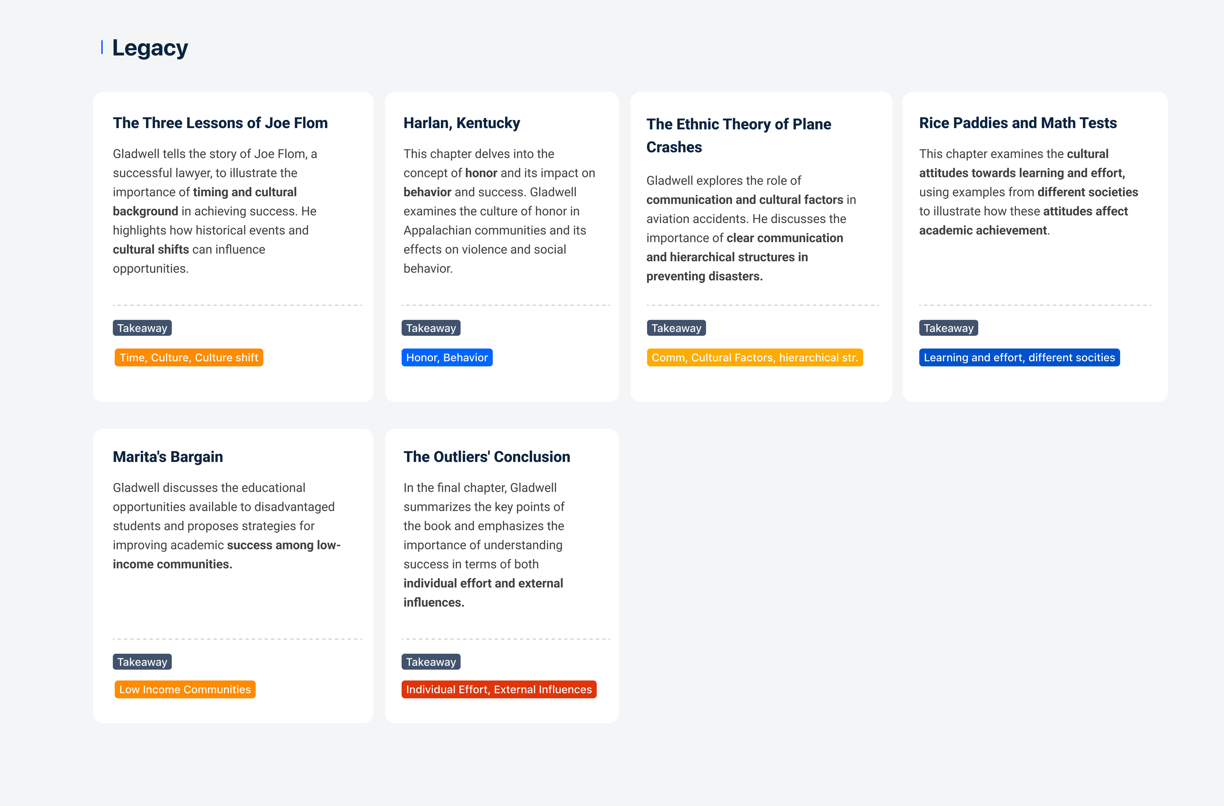Select the Learning and effort, different socities tag
Viewport: 1224px width, 806px height.
click(1019, 357)
